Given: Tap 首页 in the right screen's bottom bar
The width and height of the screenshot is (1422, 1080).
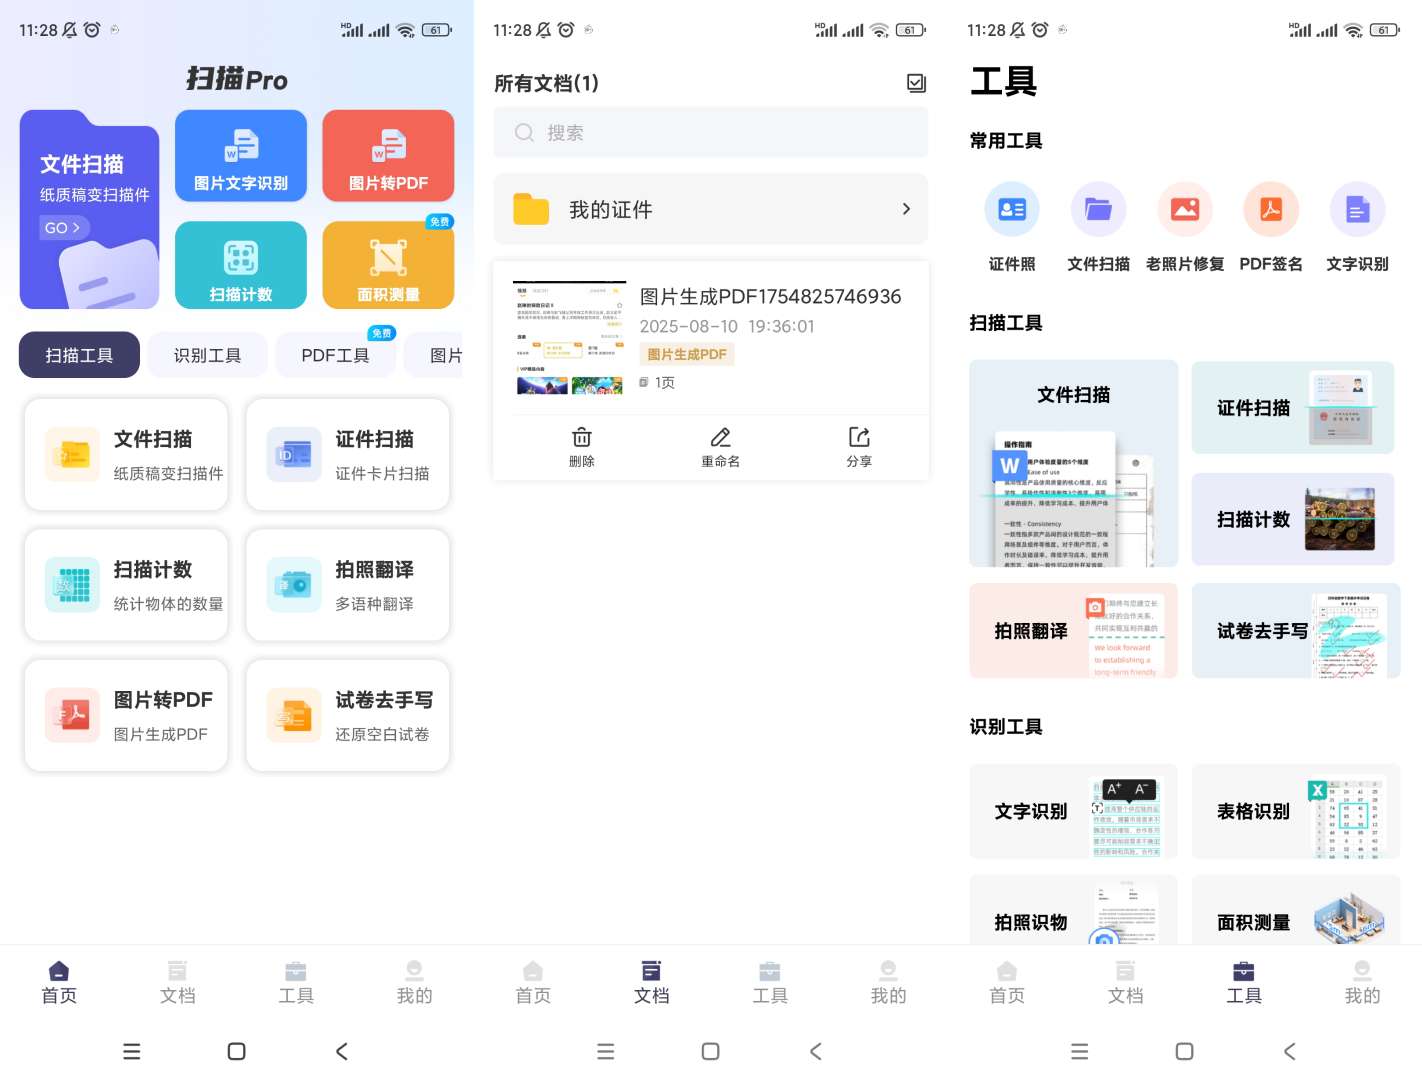Looking at the screenshot, I should 1007,982.
